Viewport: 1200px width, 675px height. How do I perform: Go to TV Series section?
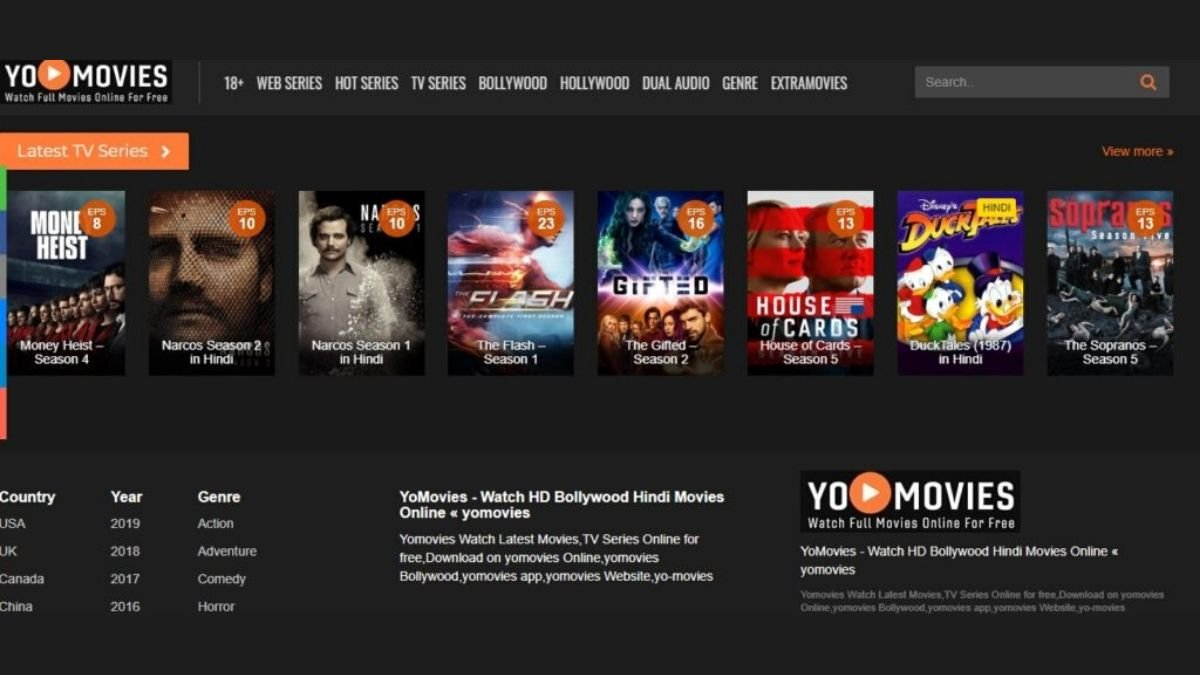(438, 83)
